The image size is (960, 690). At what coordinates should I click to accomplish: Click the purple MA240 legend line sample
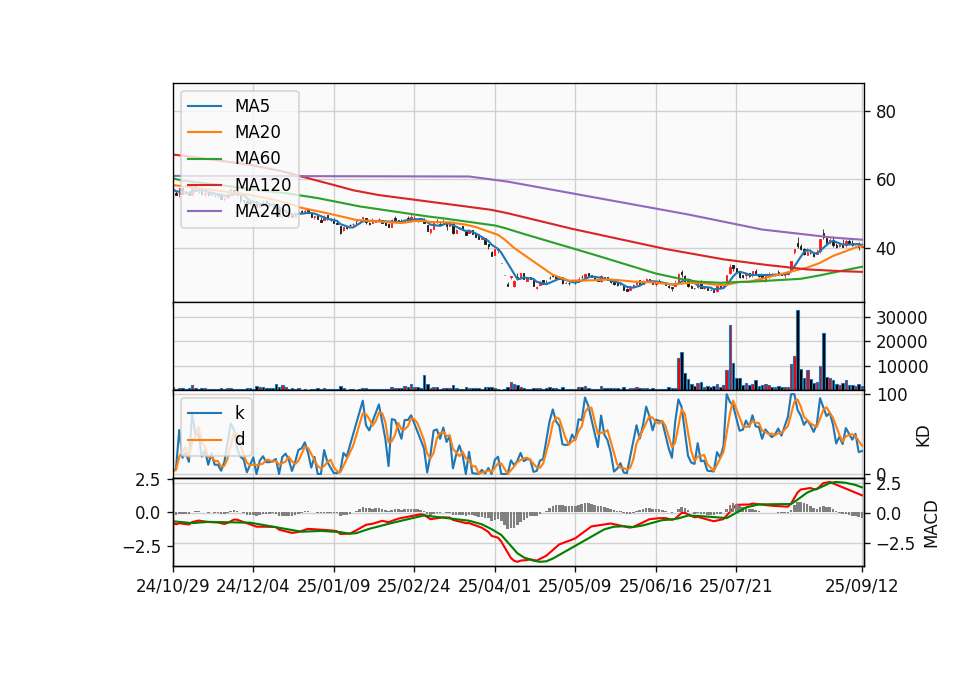click(x=204, y=211)
